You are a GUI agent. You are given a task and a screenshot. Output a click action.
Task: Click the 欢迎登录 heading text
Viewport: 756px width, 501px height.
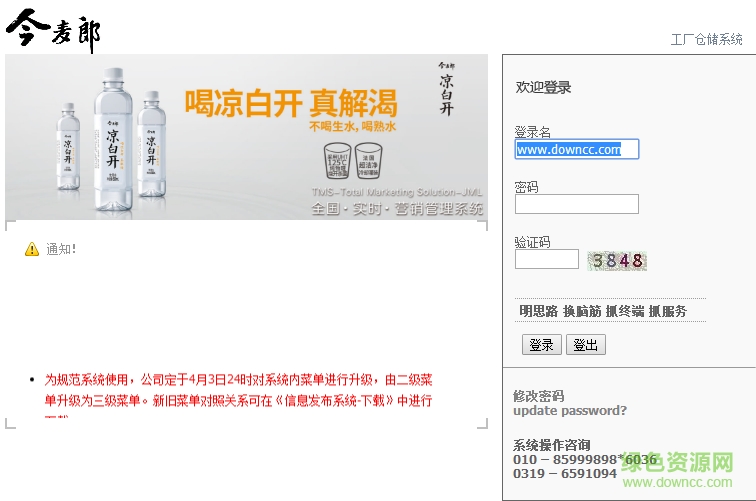[543, 87]
